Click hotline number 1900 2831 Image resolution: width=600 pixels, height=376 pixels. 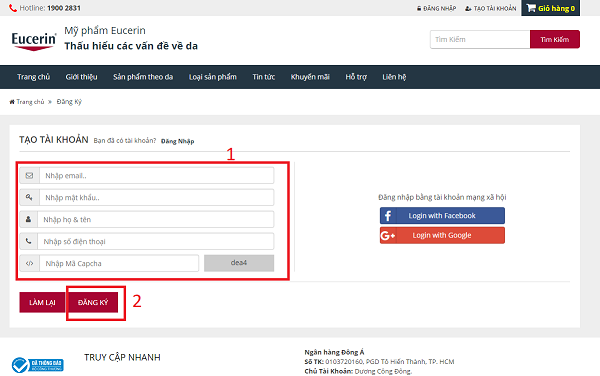tap(64, 8)
